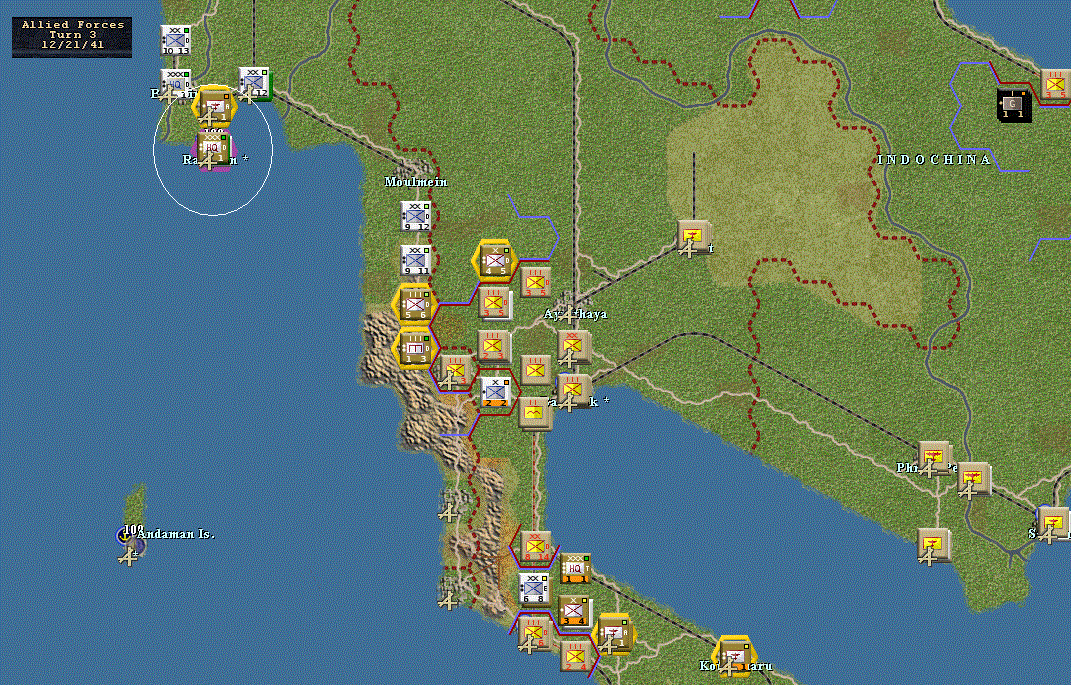Select the Japanese unit stack on Bangkok

point(574,391)
